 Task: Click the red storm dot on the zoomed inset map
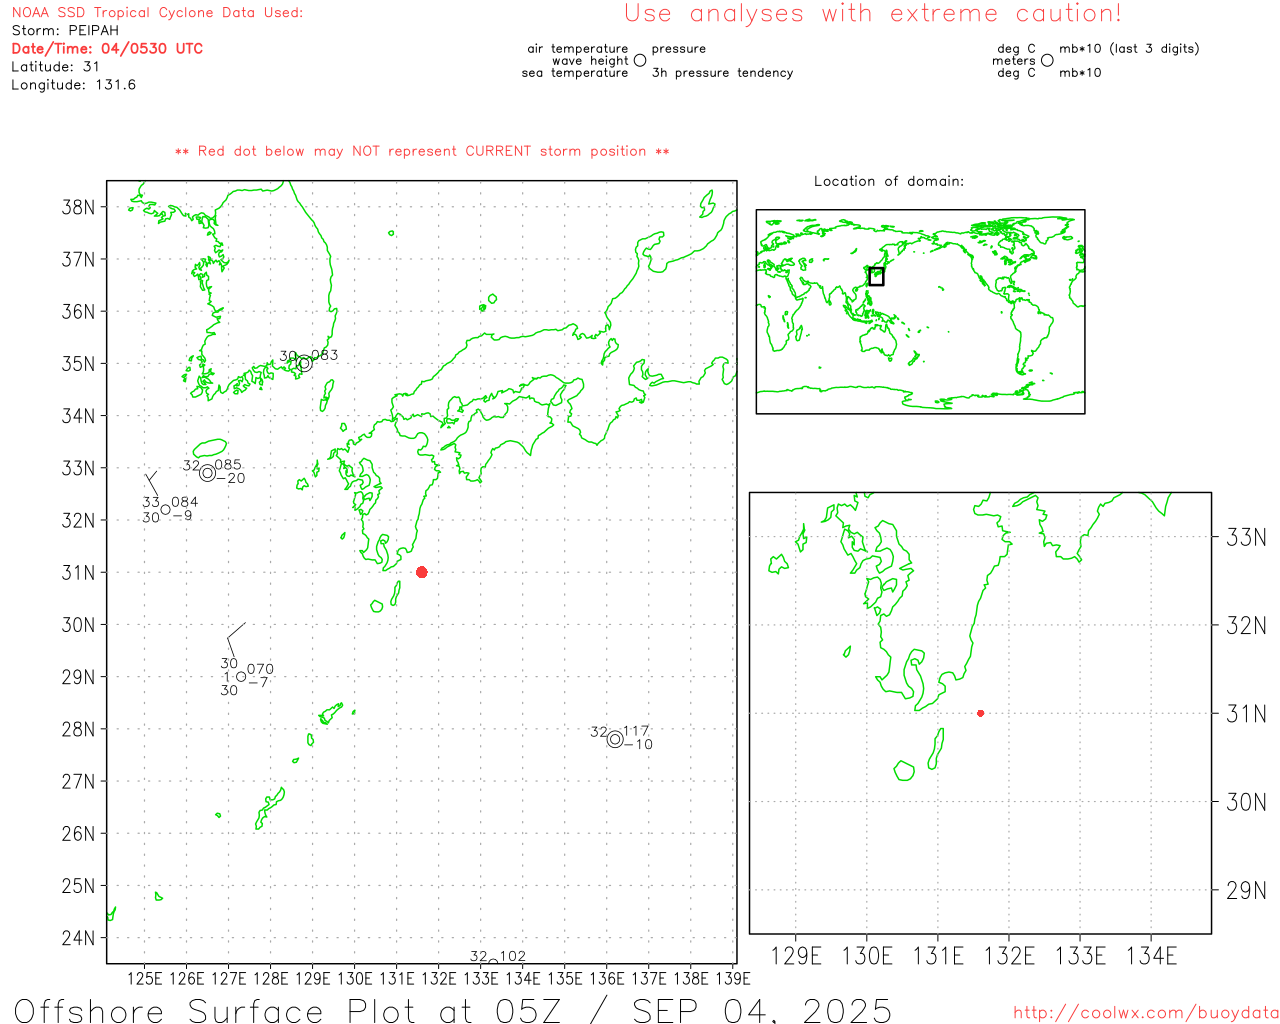coord(980,713)
